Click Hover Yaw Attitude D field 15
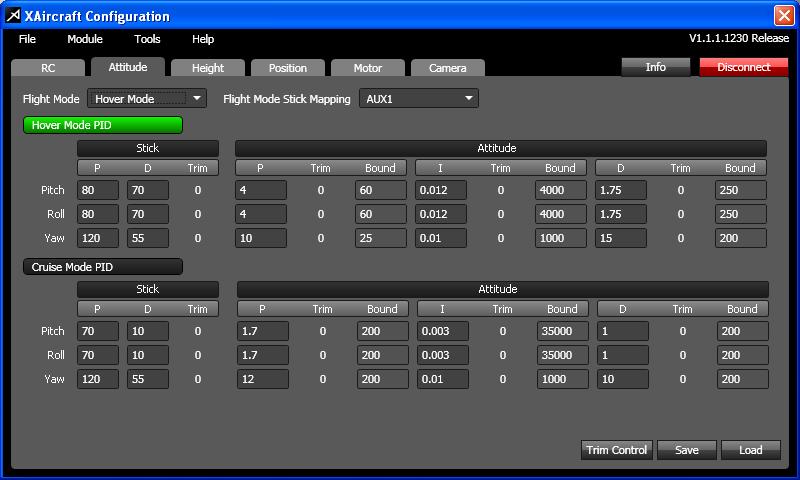The image size is (800, 480). coord(620,238)
